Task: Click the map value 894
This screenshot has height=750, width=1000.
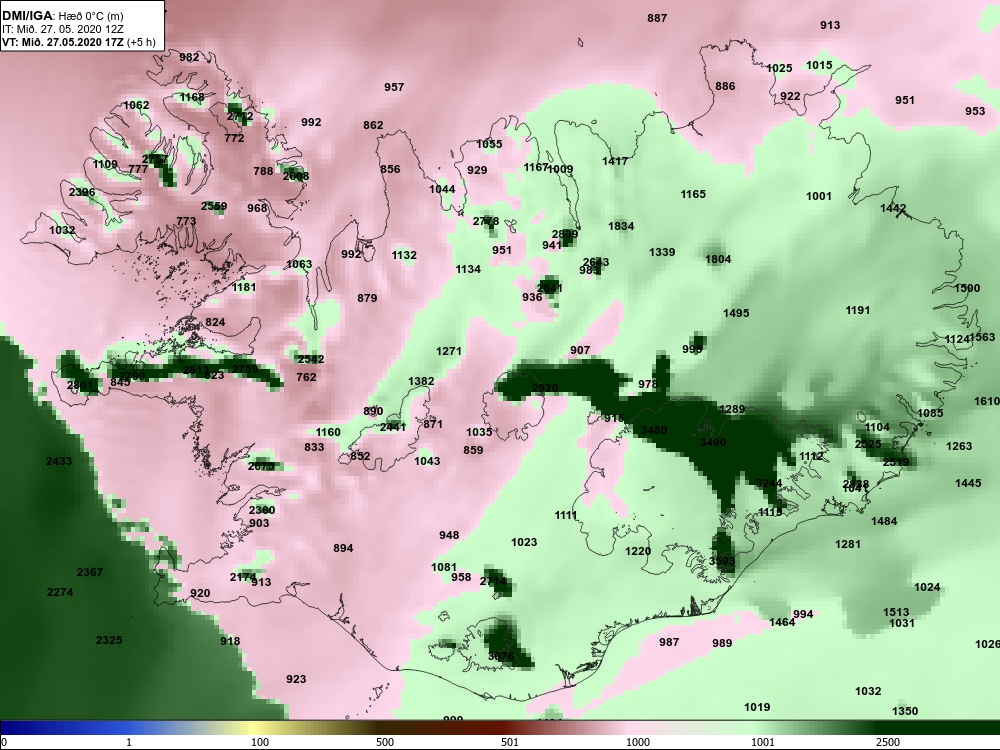Action: [x=343, y=548]
